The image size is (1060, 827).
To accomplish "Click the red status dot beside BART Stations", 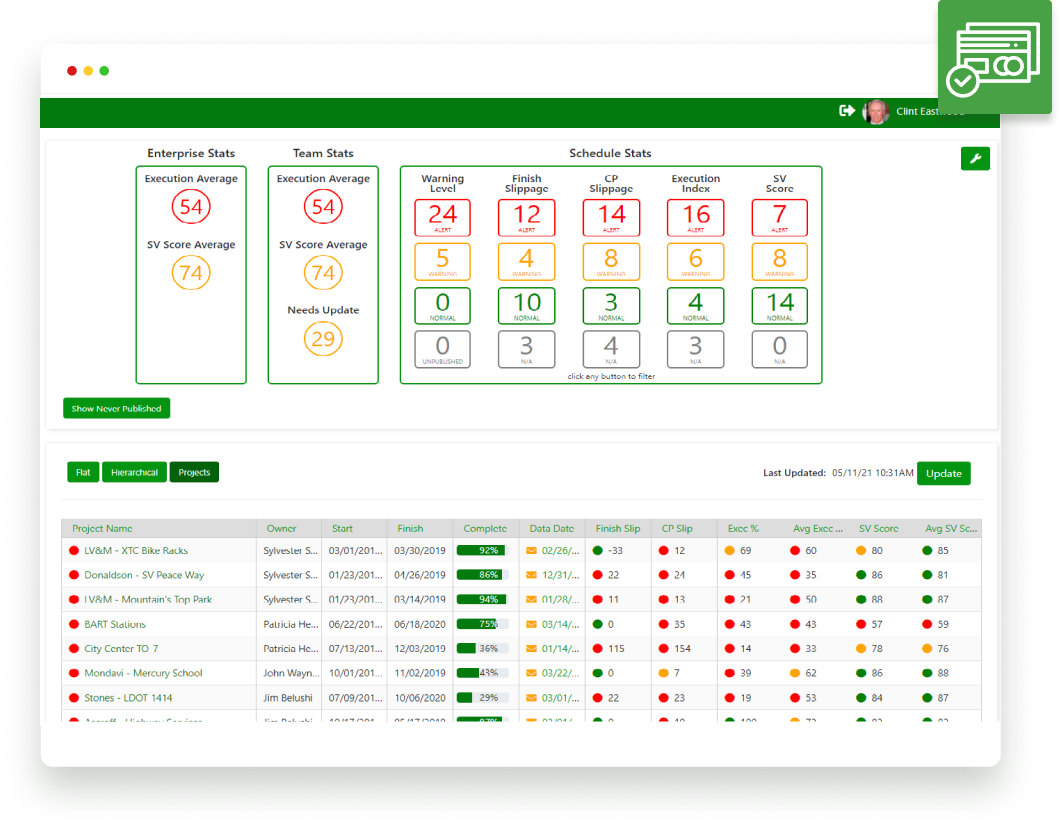I will [x=73, y=624].
